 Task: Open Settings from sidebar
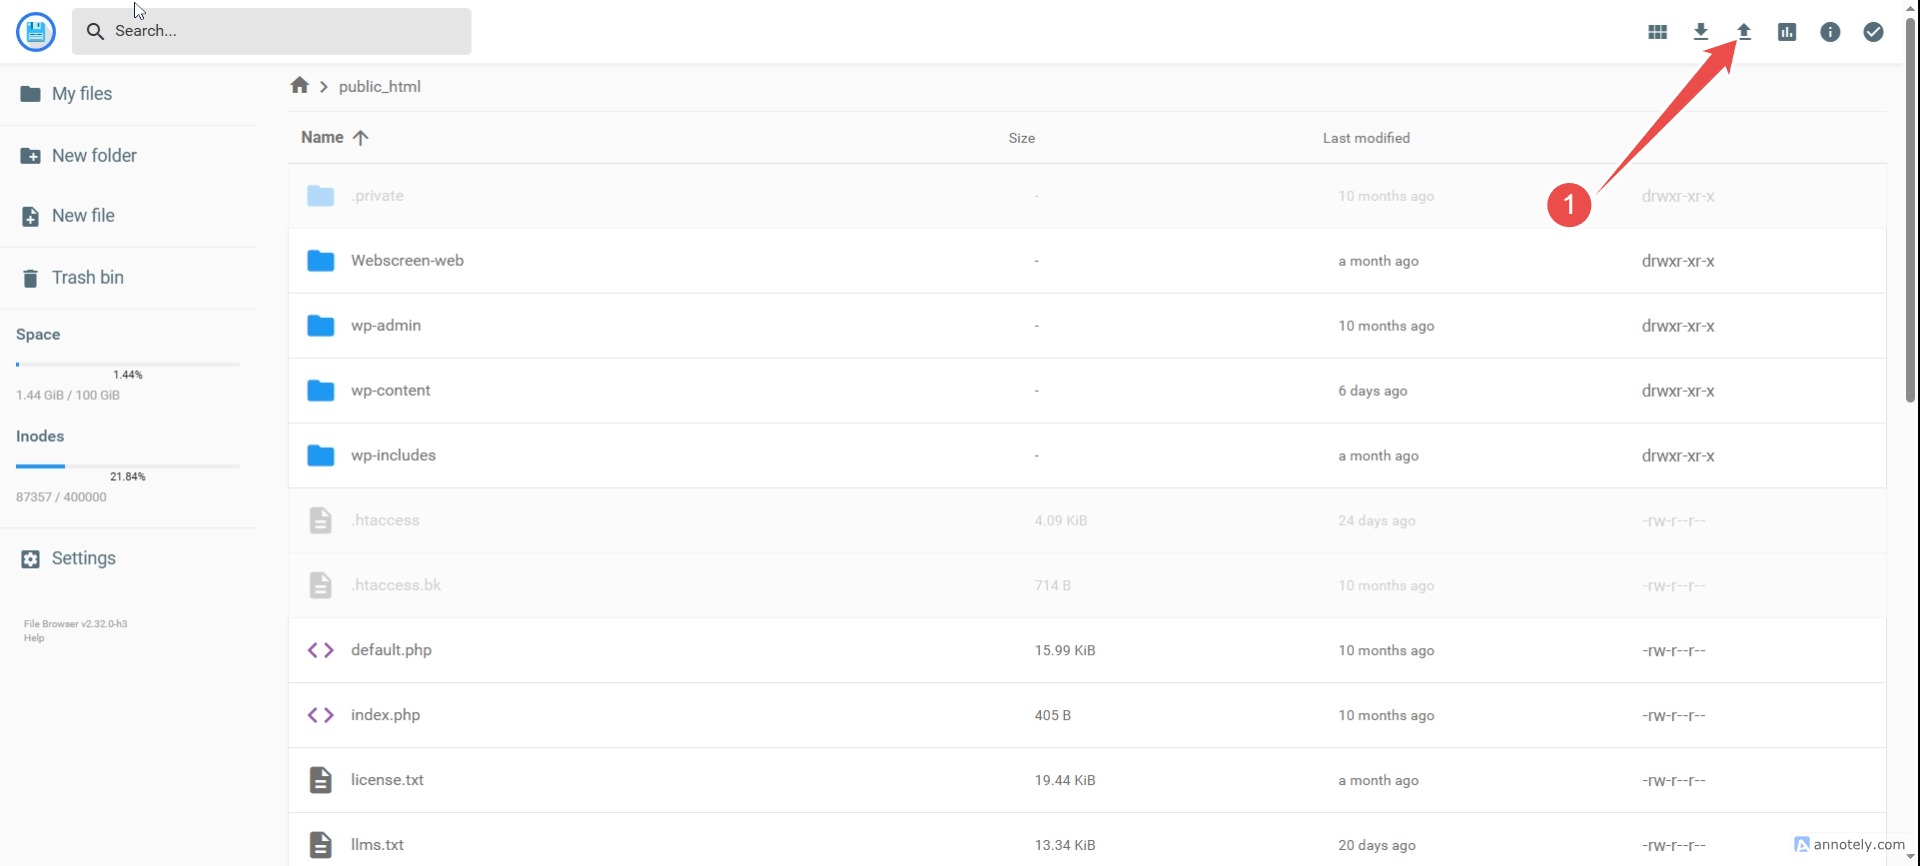tap(83, 559)
